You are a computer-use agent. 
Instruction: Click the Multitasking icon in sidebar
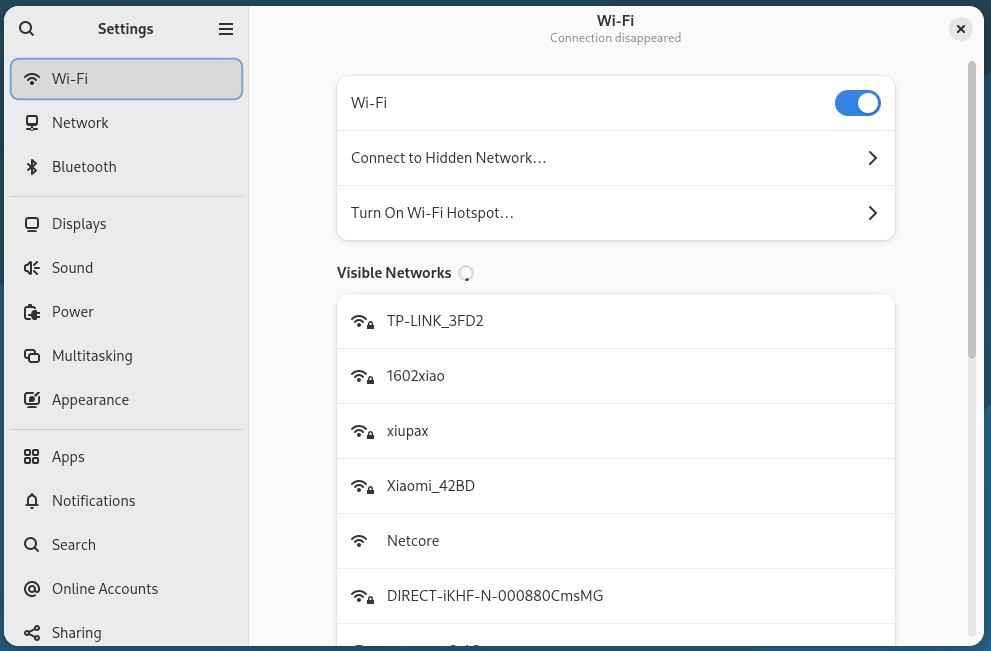(x=32, y=356)
